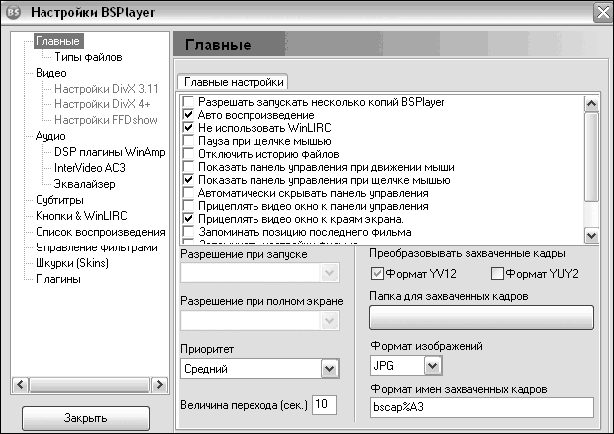Toggle the Авто воспроизведение checkbox
This screenshot has height=434, width=614.
[188, 115]
